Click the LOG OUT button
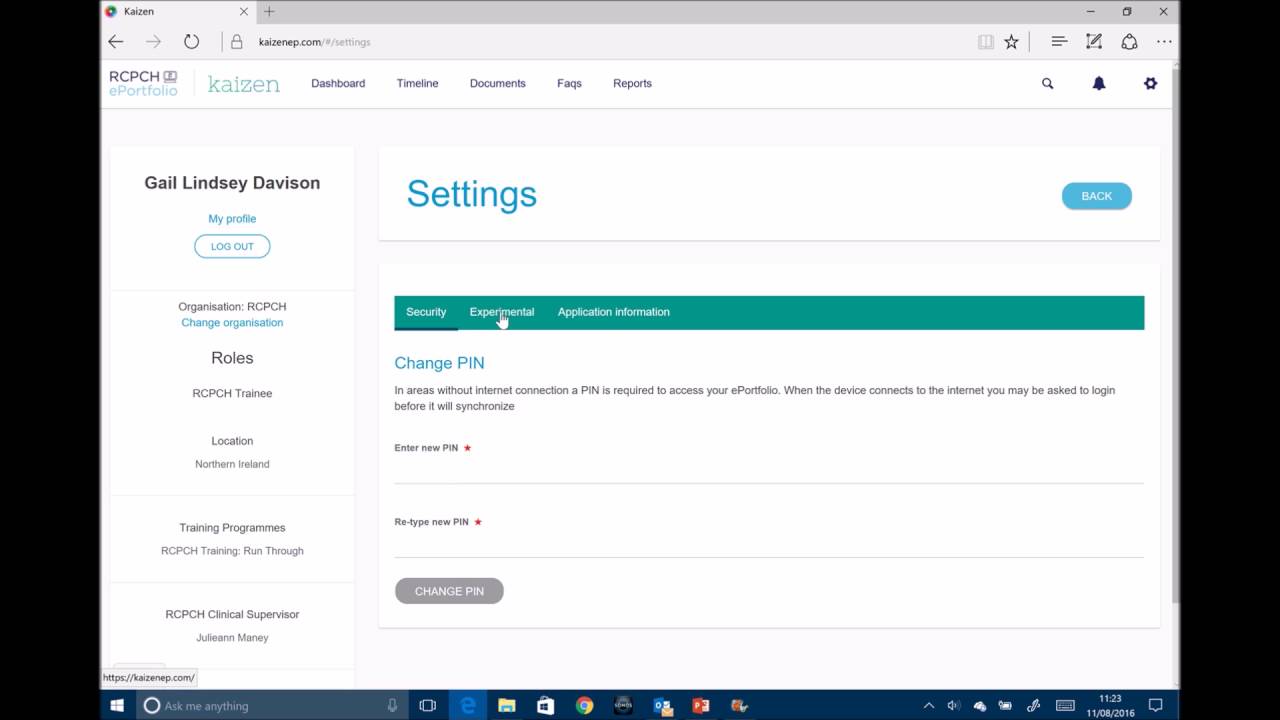 232,247
